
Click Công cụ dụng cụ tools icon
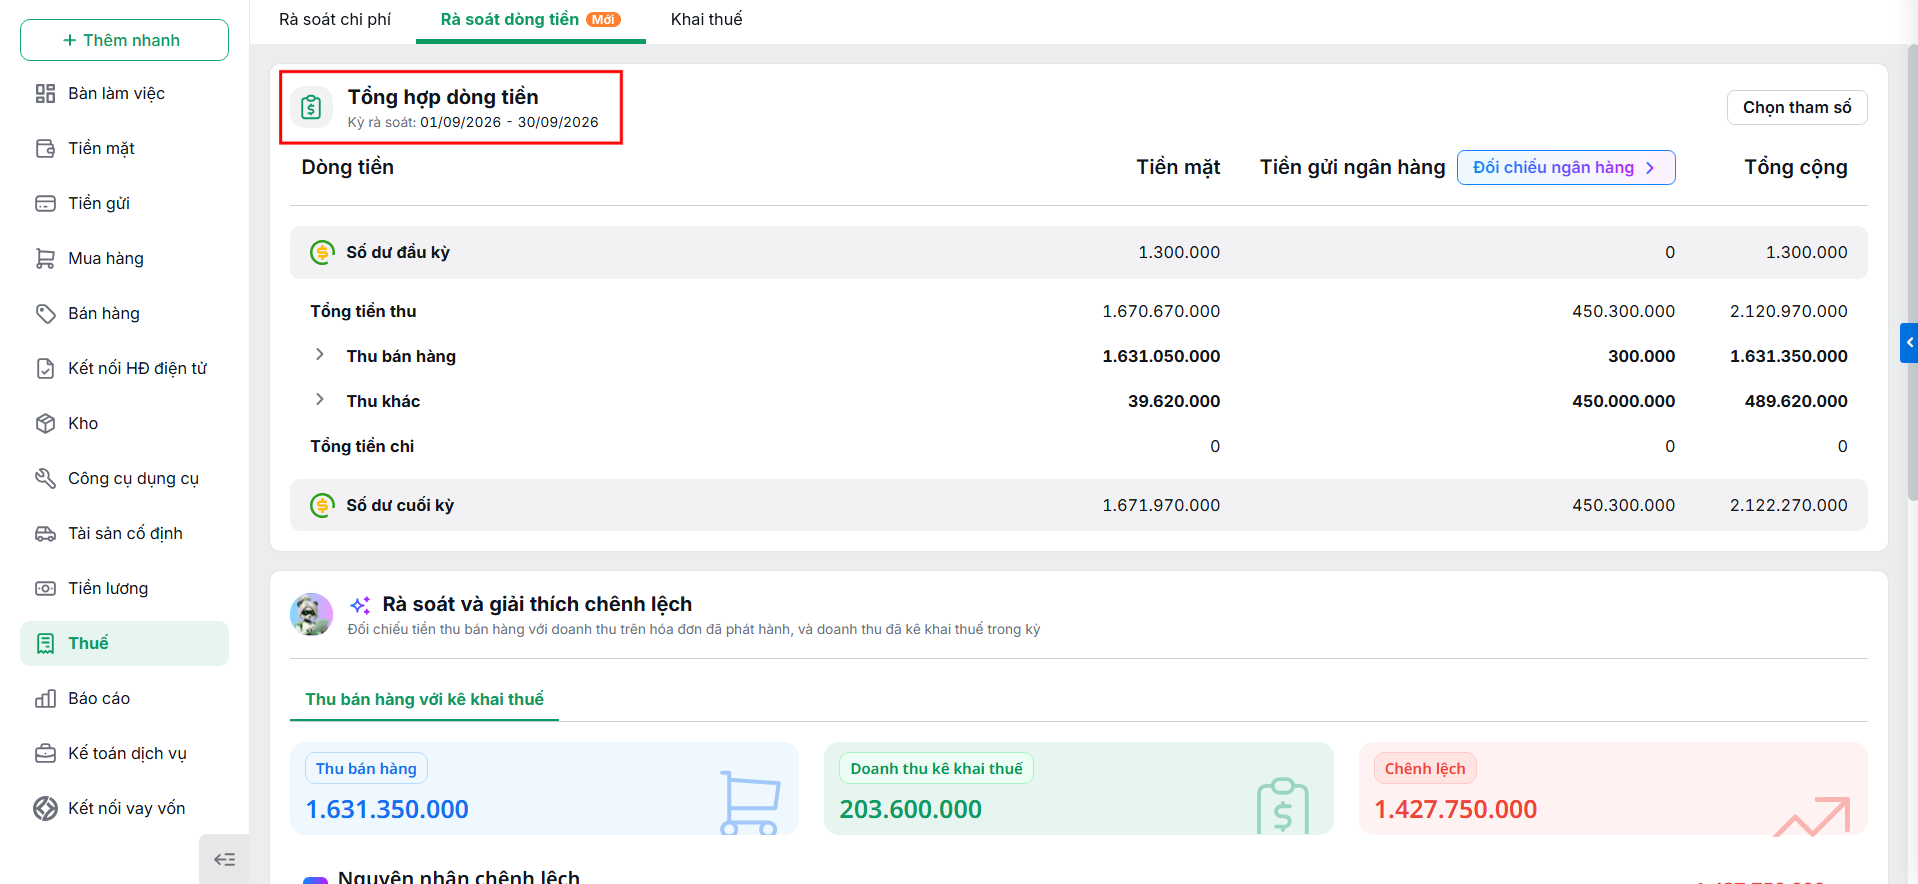(x=45, y=478)
